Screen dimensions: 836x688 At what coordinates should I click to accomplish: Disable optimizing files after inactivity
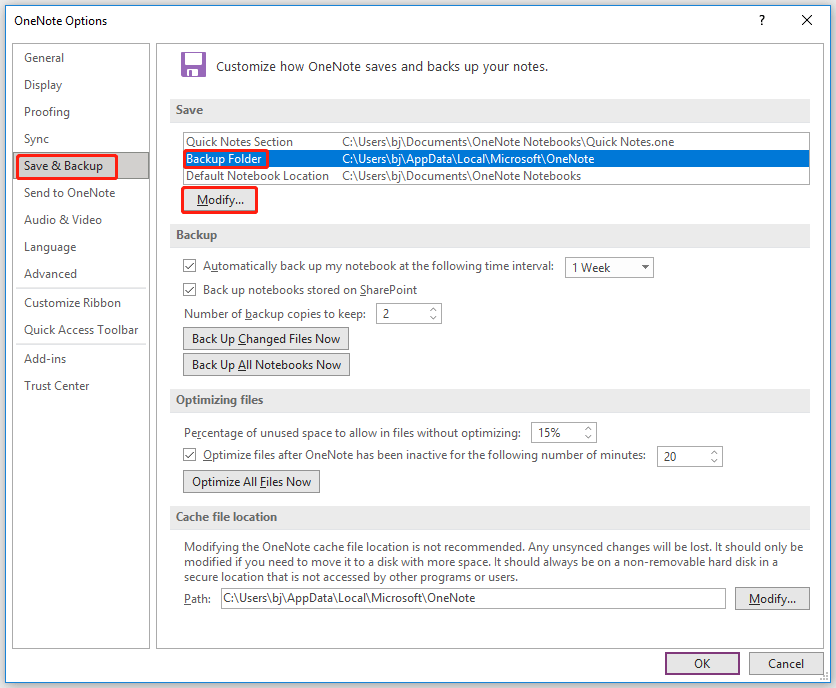coord(189,455)
